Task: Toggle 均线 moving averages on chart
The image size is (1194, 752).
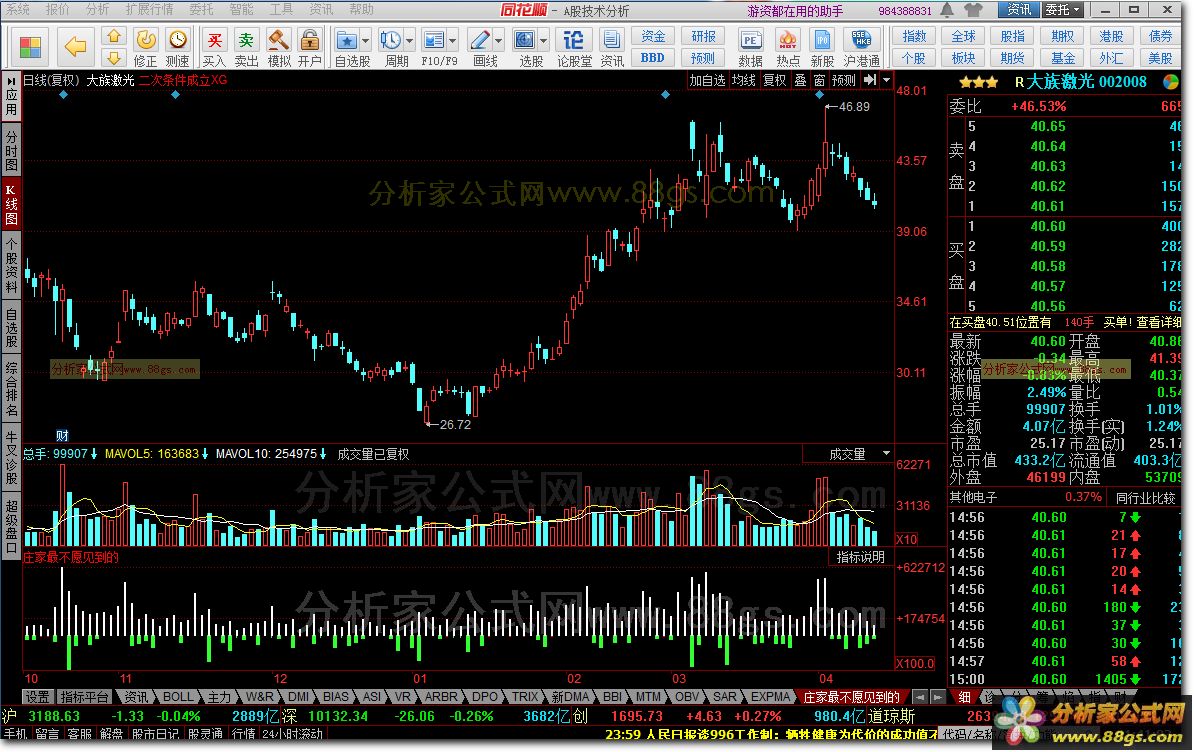Action: tap(744, 80)
